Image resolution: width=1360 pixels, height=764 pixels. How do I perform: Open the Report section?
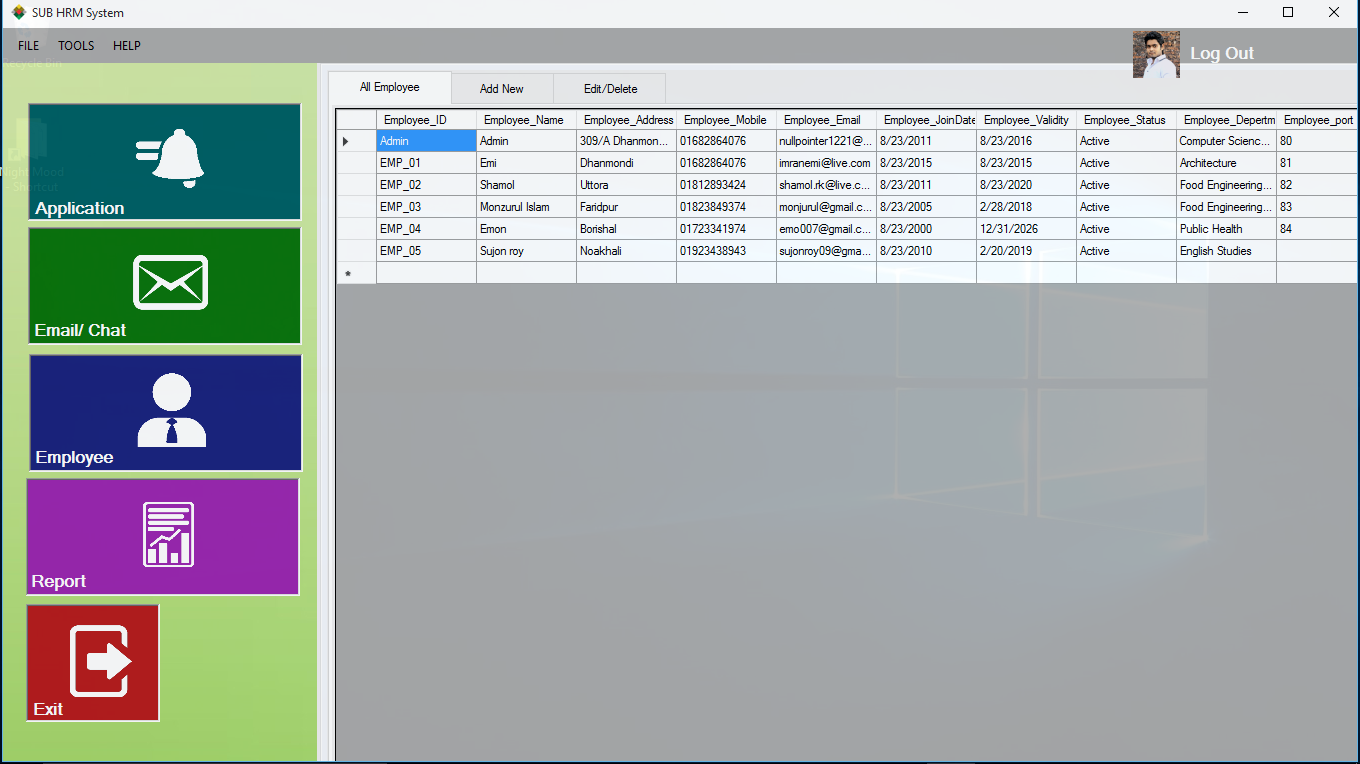(162, 537)
